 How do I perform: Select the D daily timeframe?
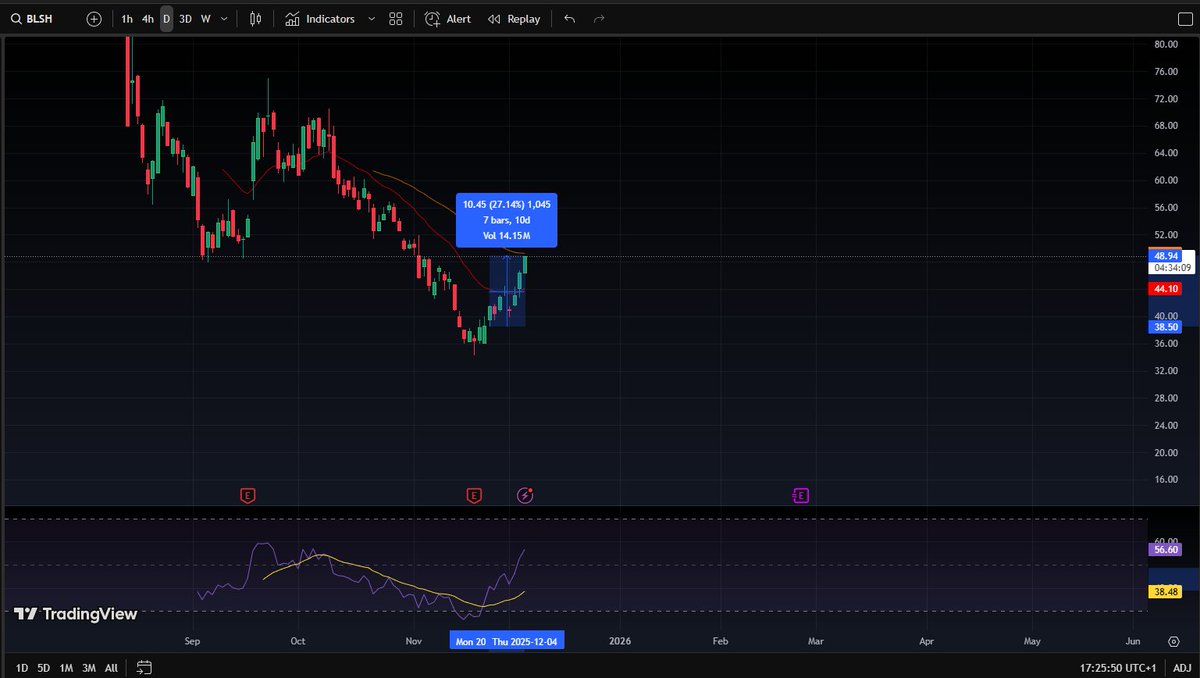(x=166, y=19)
